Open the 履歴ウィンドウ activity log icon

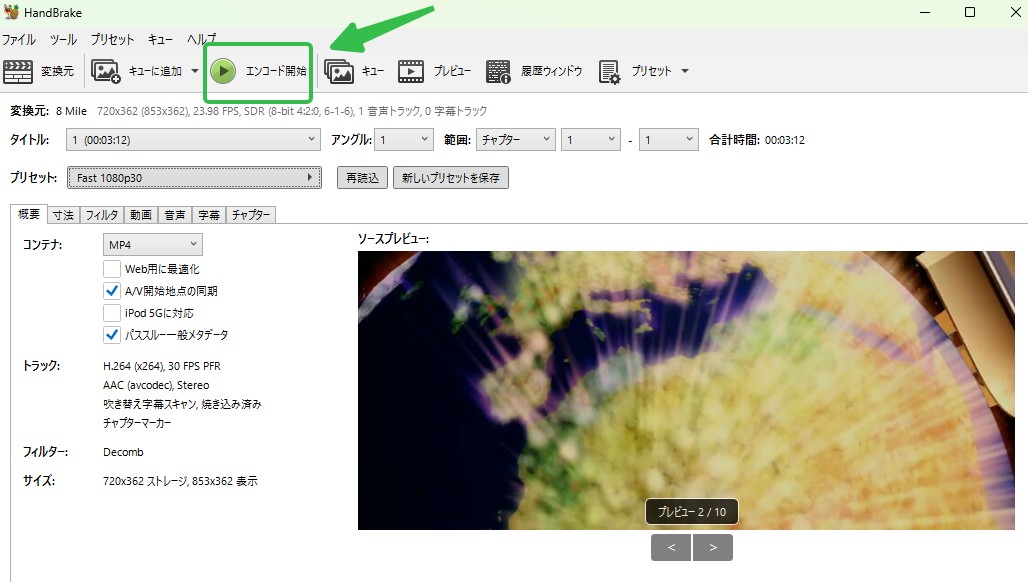click(498, 71)
